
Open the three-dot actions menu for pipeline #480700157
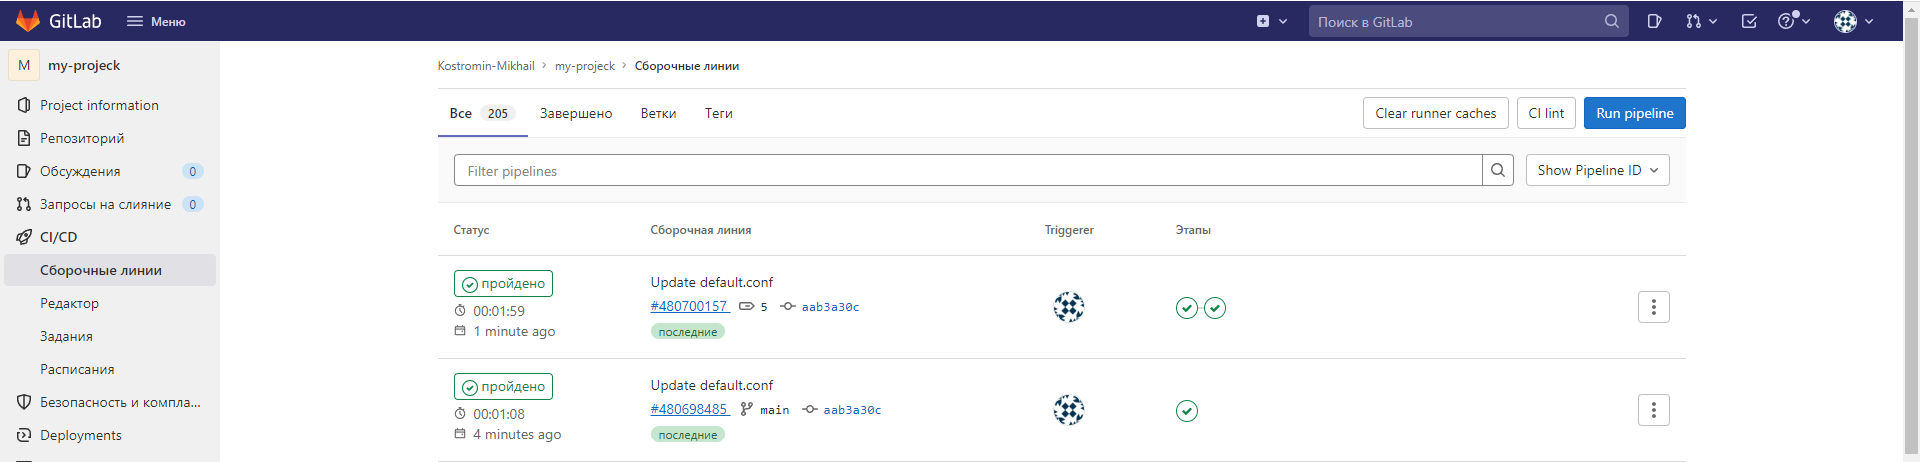point(1654,307)
